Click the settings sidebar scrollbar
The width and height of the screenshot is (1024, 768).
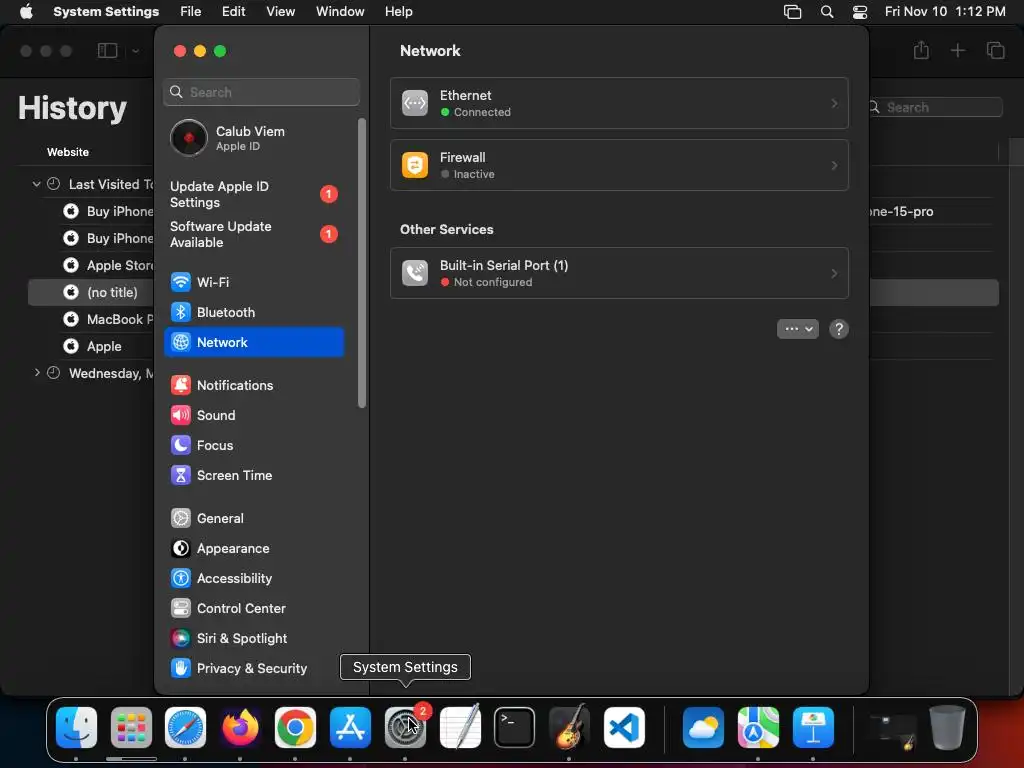pyautogui.click(x=362, y=263)
